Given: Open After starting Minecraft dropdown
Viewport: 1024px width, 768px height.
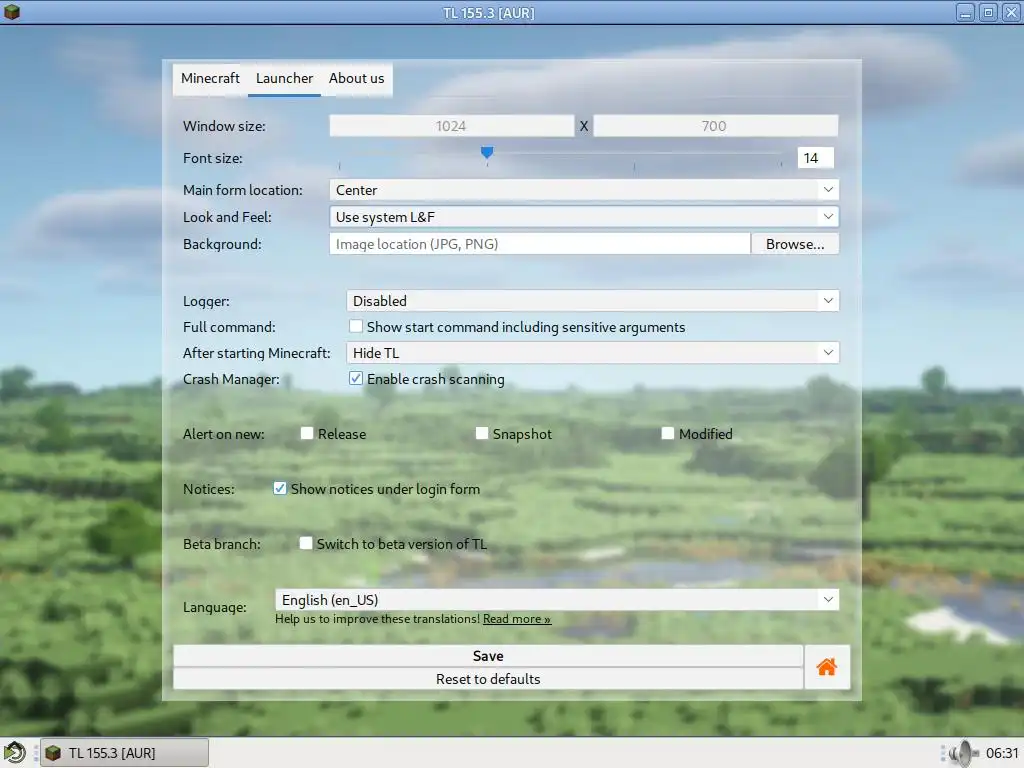Looking at the screenshot, I should click(x=592, y=353).
